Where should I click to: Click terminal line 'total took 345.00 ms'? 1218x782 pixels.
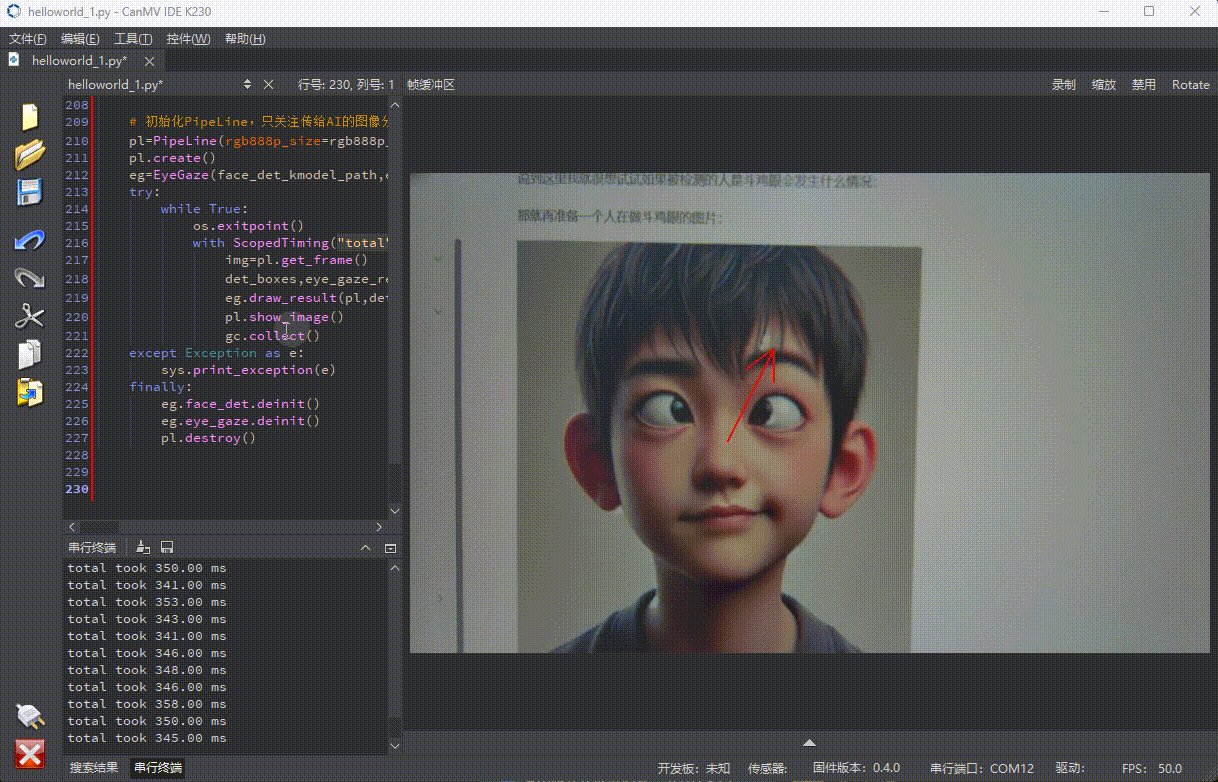[147, 738]
